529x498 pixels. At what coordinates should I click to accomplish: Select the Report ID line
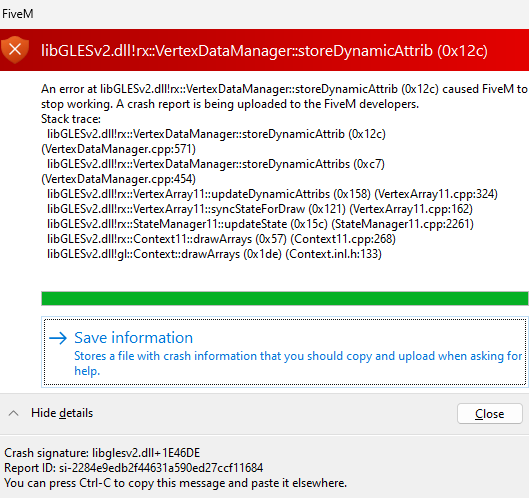tap(134, 468)
